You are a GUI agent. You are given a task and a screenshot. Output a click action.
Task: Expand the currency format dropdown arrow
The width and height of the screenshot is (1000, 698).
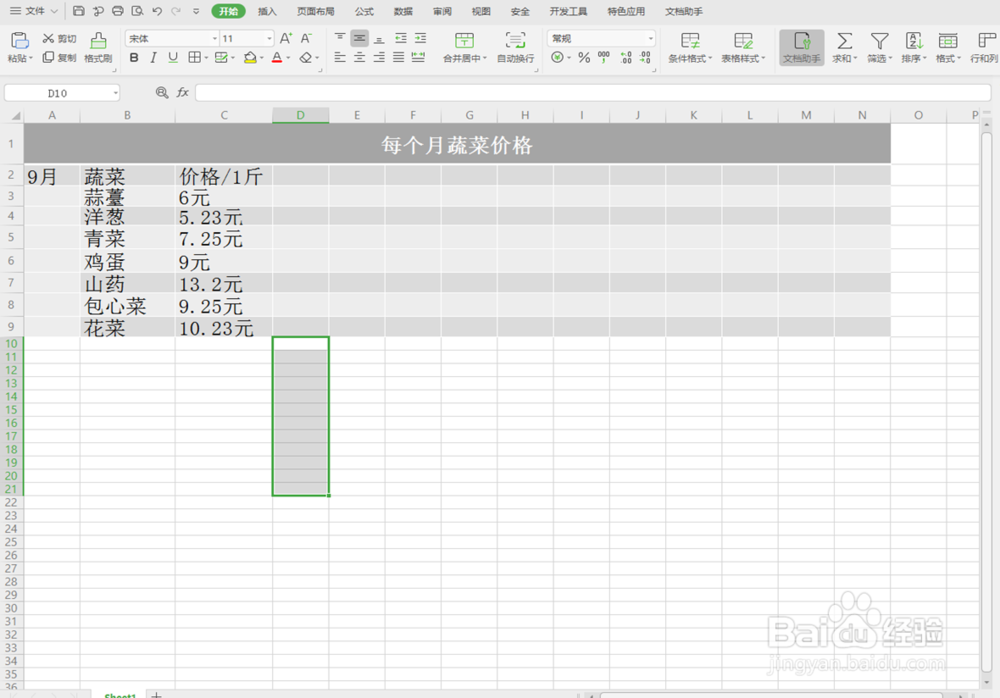coord(569,58)
